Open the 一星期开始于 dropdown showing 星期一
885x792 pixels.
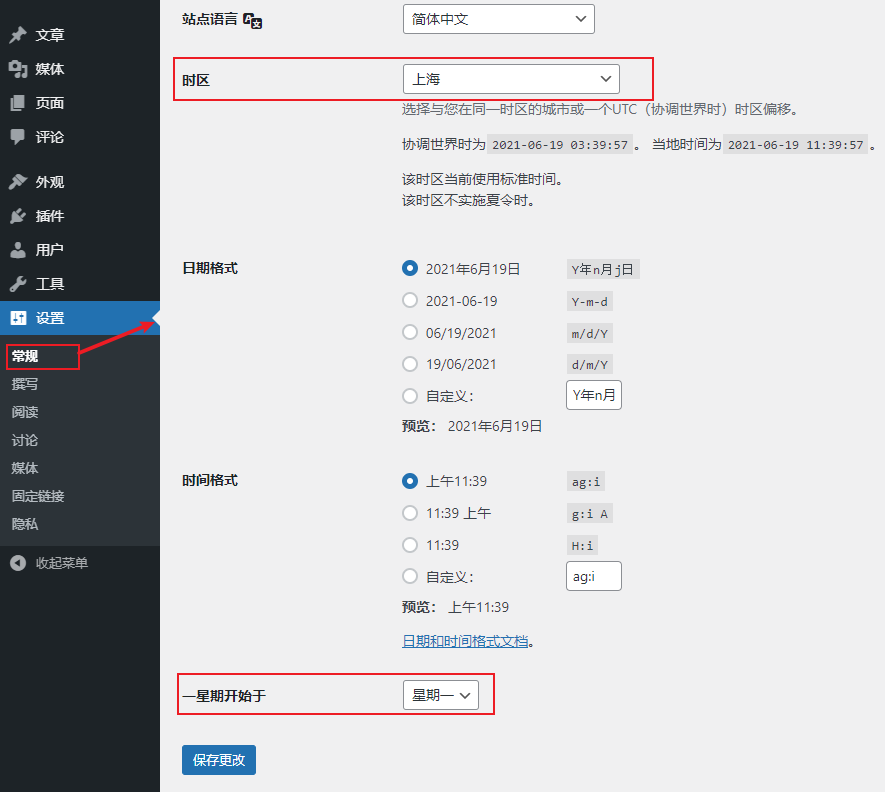click(x=441, y=695)
